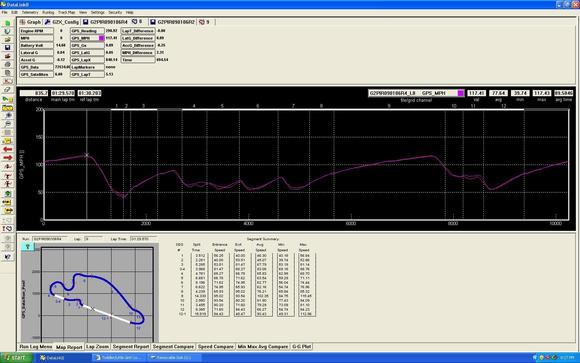Viewport: 580px width, 363px height.
Task: Click segment marker 4 above the graph
Action: [x=194, y=106]
